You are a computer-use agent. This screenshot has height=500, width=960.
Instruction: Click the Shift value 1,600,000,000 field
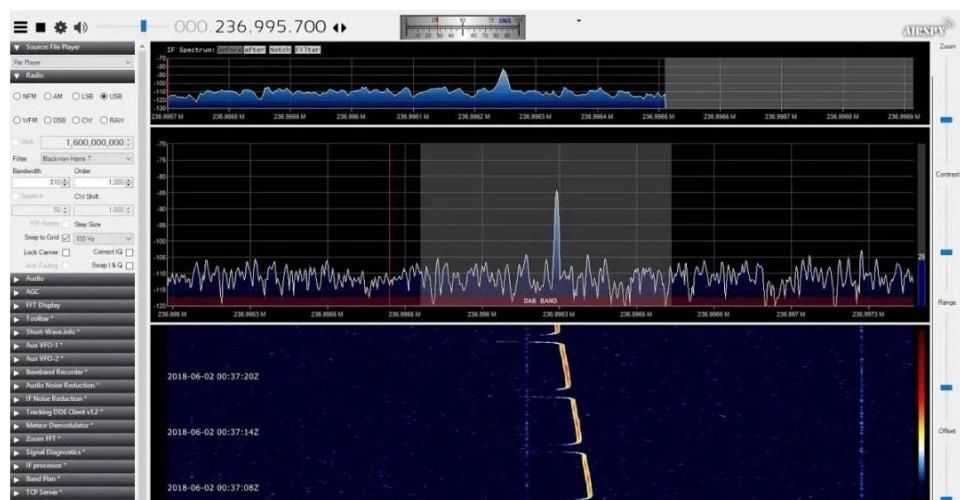[x=86, y=142]
